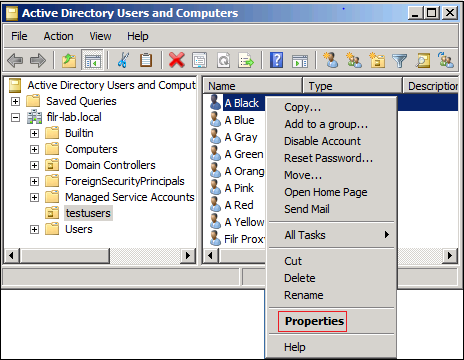Click the Cut scissors toolbar icon
This screenshot has height=360, width=464.
(x=123, y=60)
